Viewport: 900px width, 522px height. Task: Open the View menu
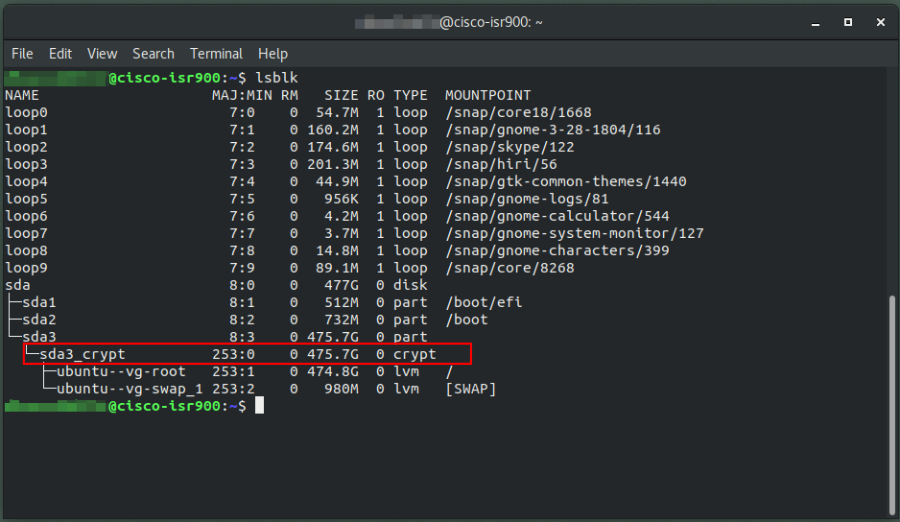tap(102, 53)
